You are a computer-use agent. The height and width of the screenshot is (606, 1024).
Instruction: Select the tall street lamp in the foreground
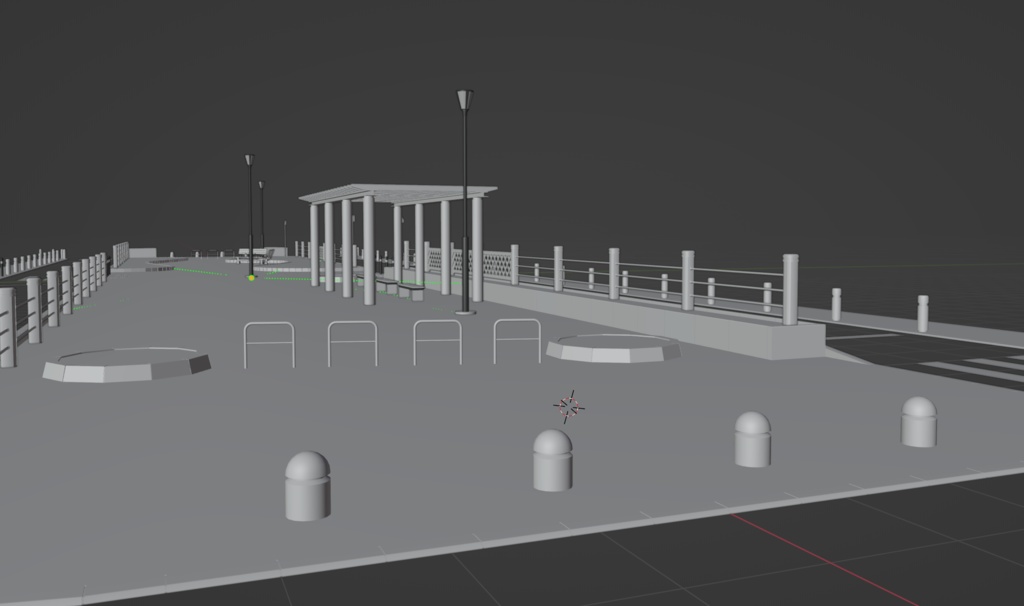point(463,200)
